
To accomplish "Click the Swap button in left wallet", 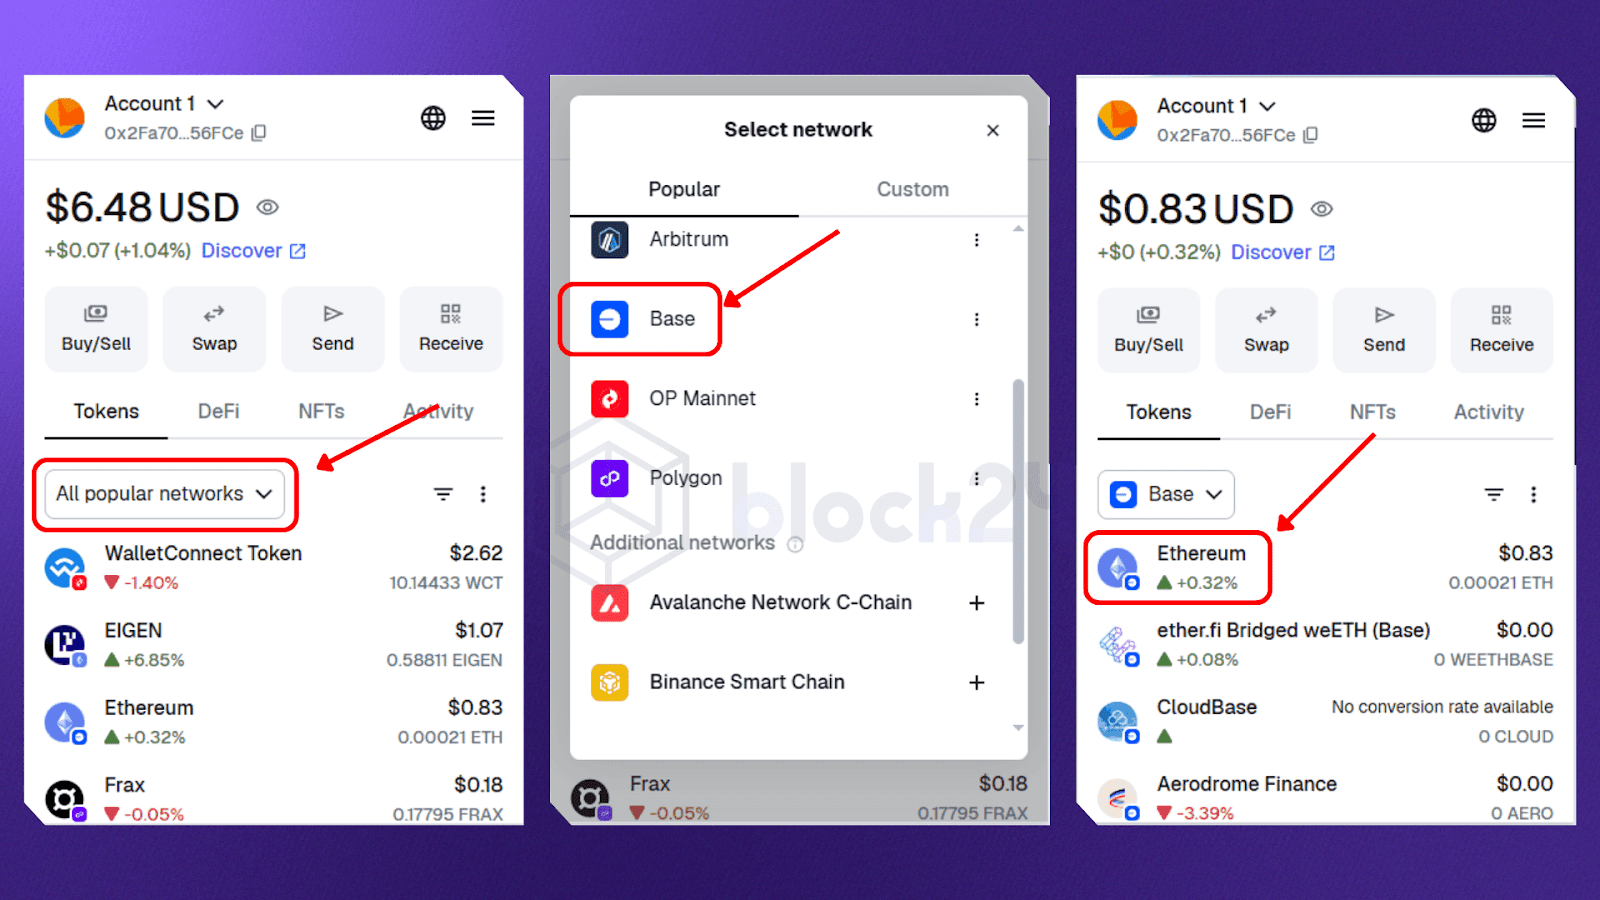I will (214, 329).
